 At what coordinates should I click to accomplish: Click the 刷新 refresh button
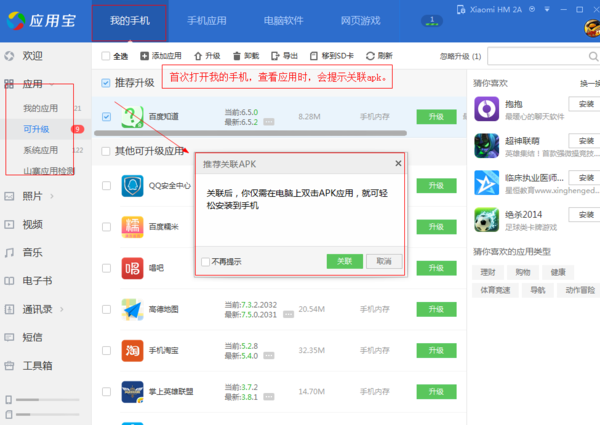[x=379, y=56]
